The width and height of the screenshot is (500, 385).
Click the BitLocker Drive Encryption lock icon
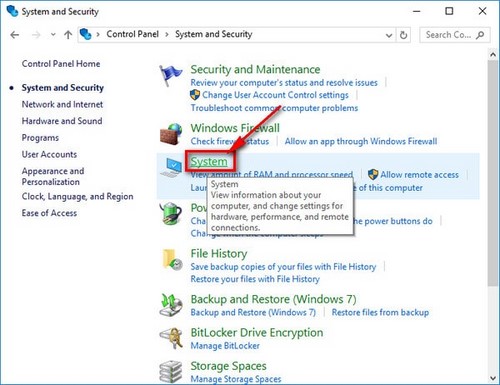[171, 338]
